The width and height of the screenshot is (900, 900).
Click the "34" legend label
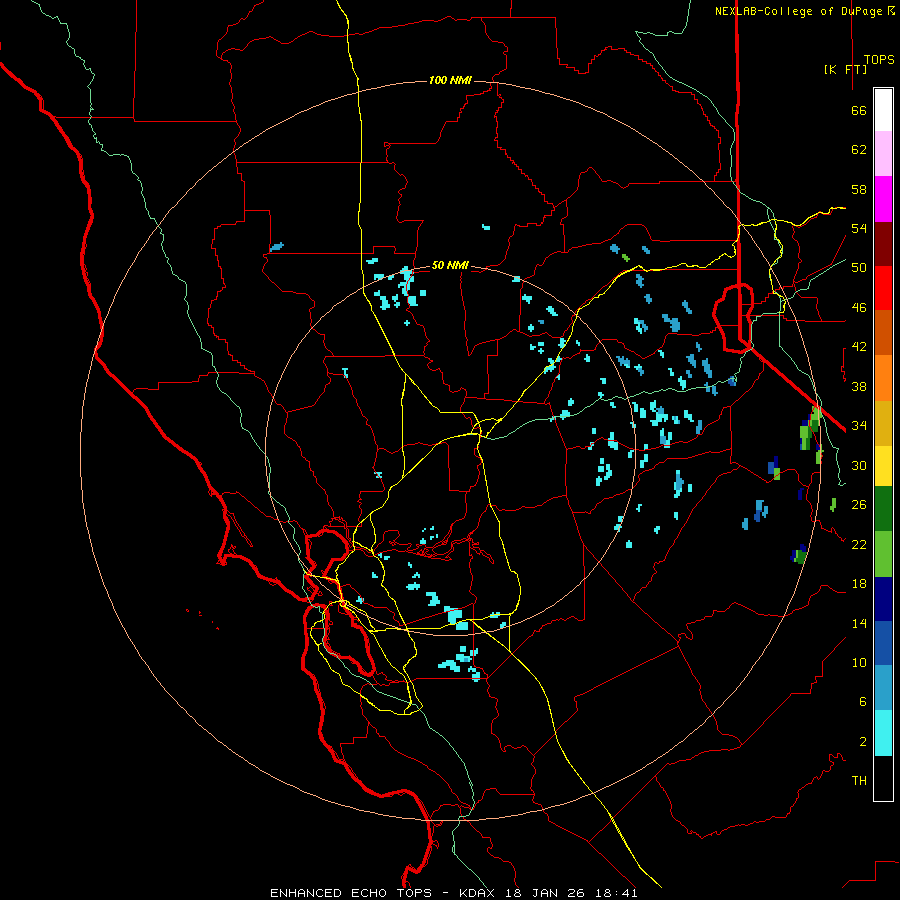click(859, 426)
